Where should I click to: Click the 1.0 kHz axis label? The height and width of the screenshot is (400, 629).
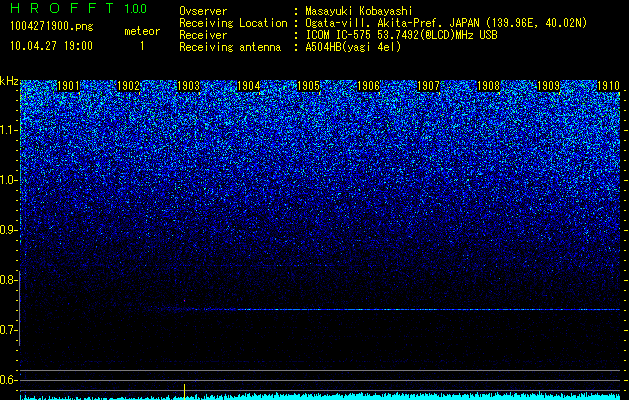(9, 180)
